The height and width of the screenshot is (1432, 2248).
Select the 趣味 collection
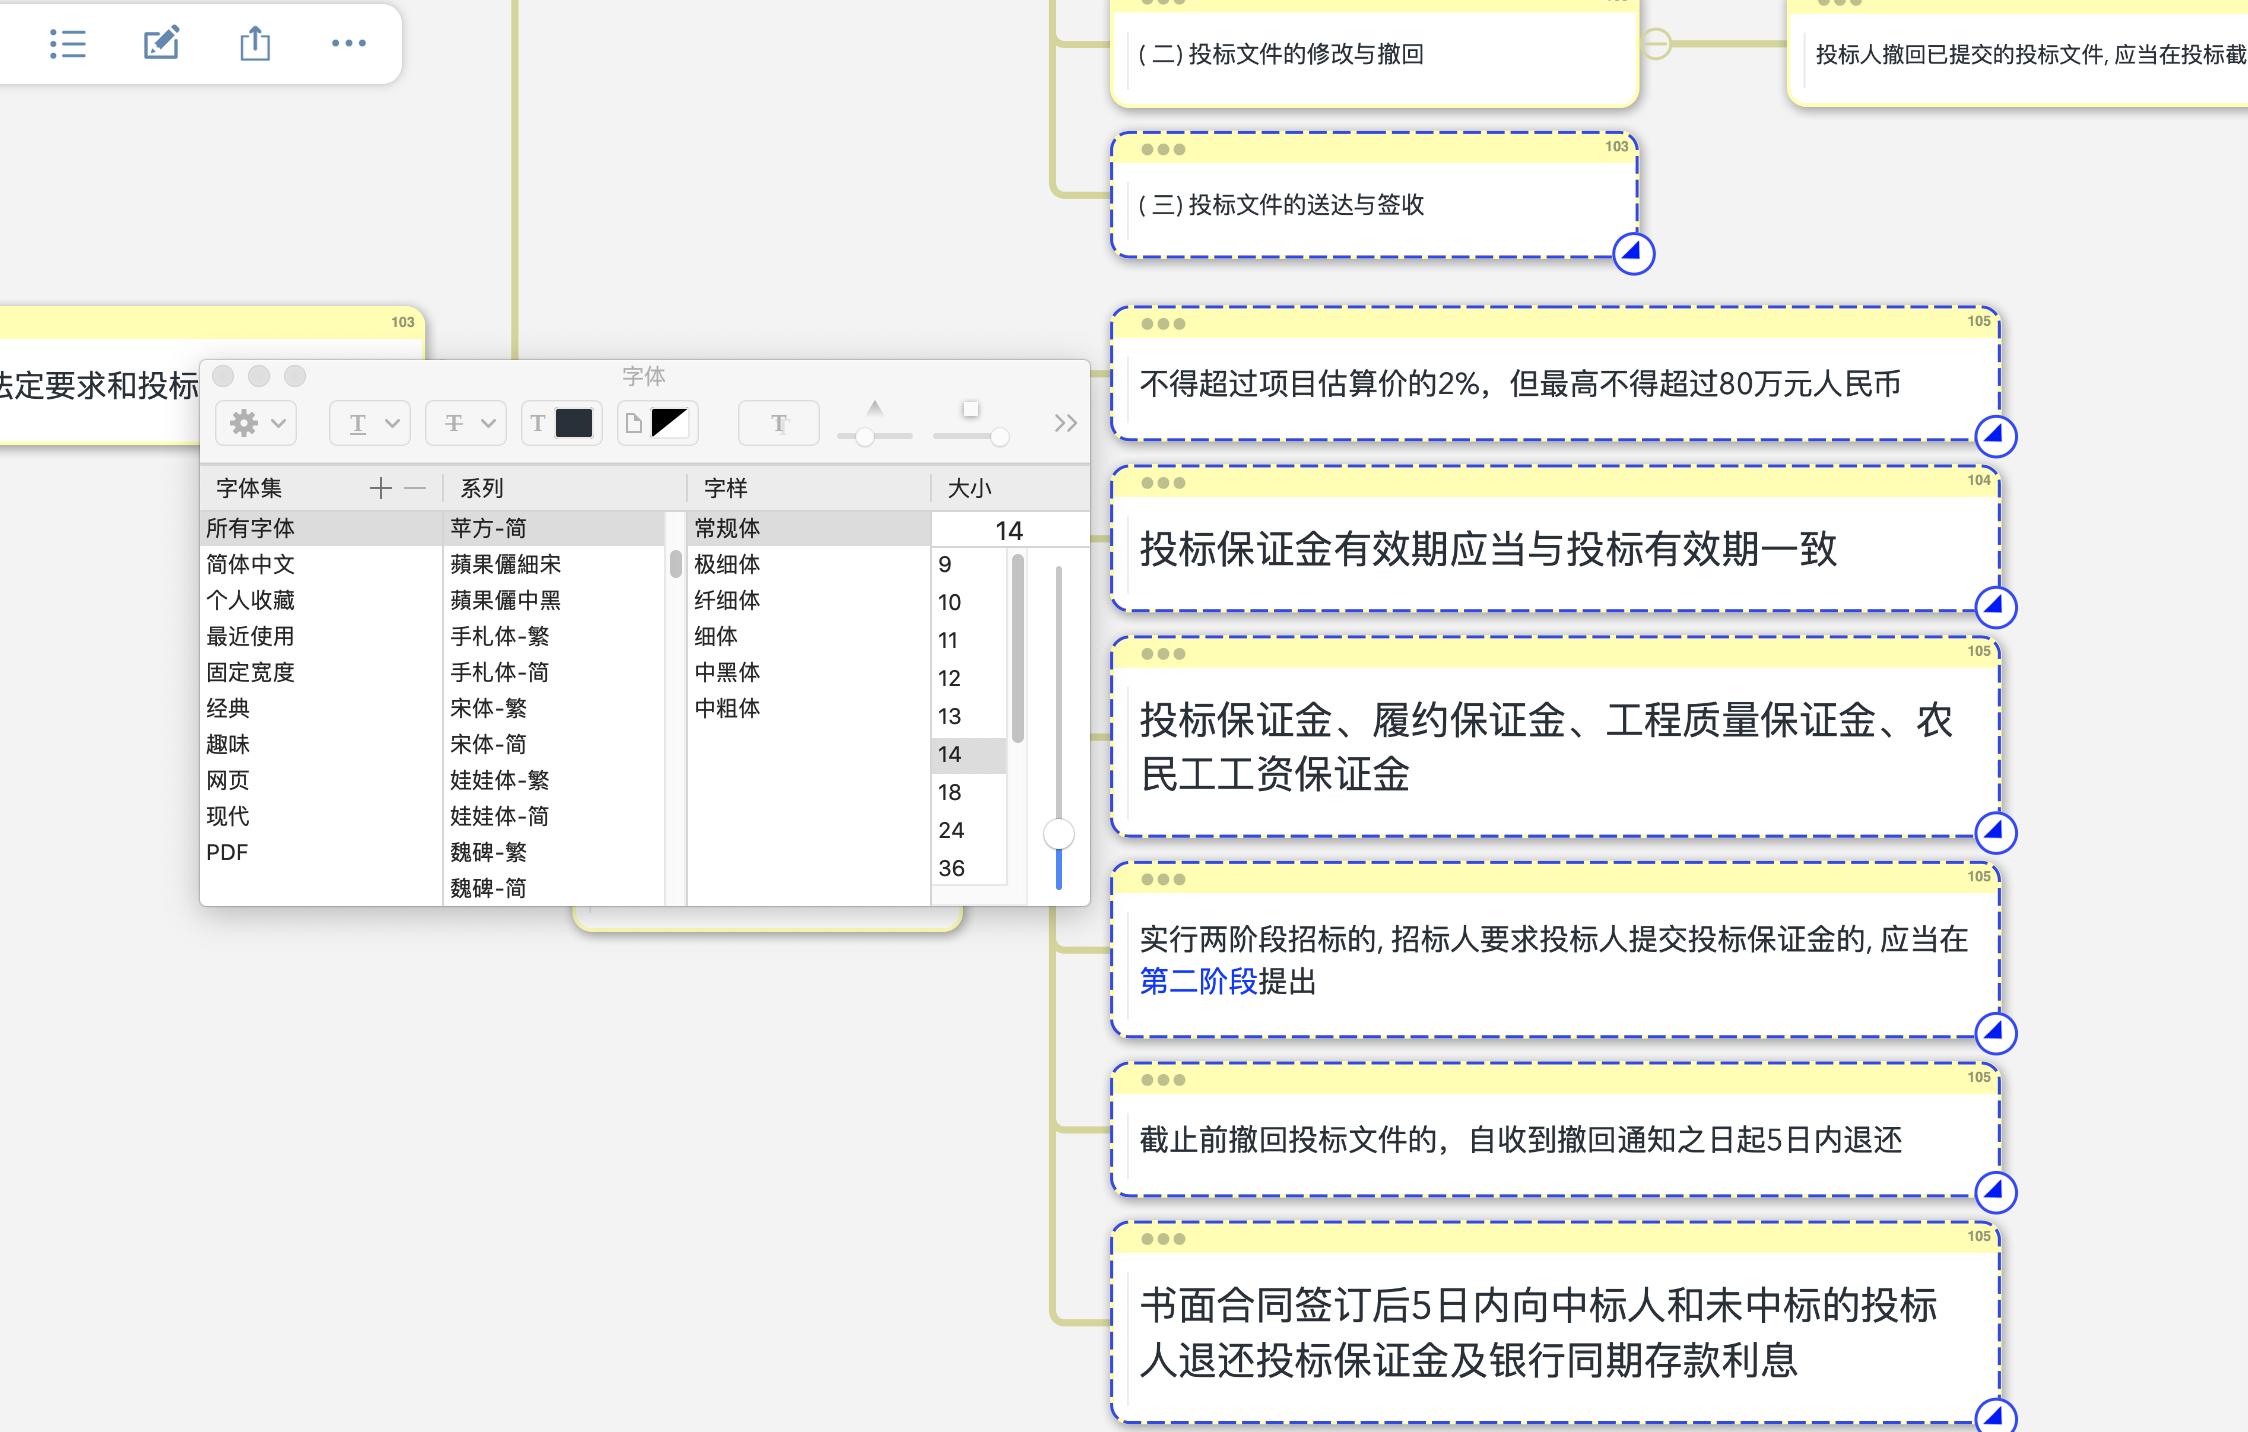(321, 744)
